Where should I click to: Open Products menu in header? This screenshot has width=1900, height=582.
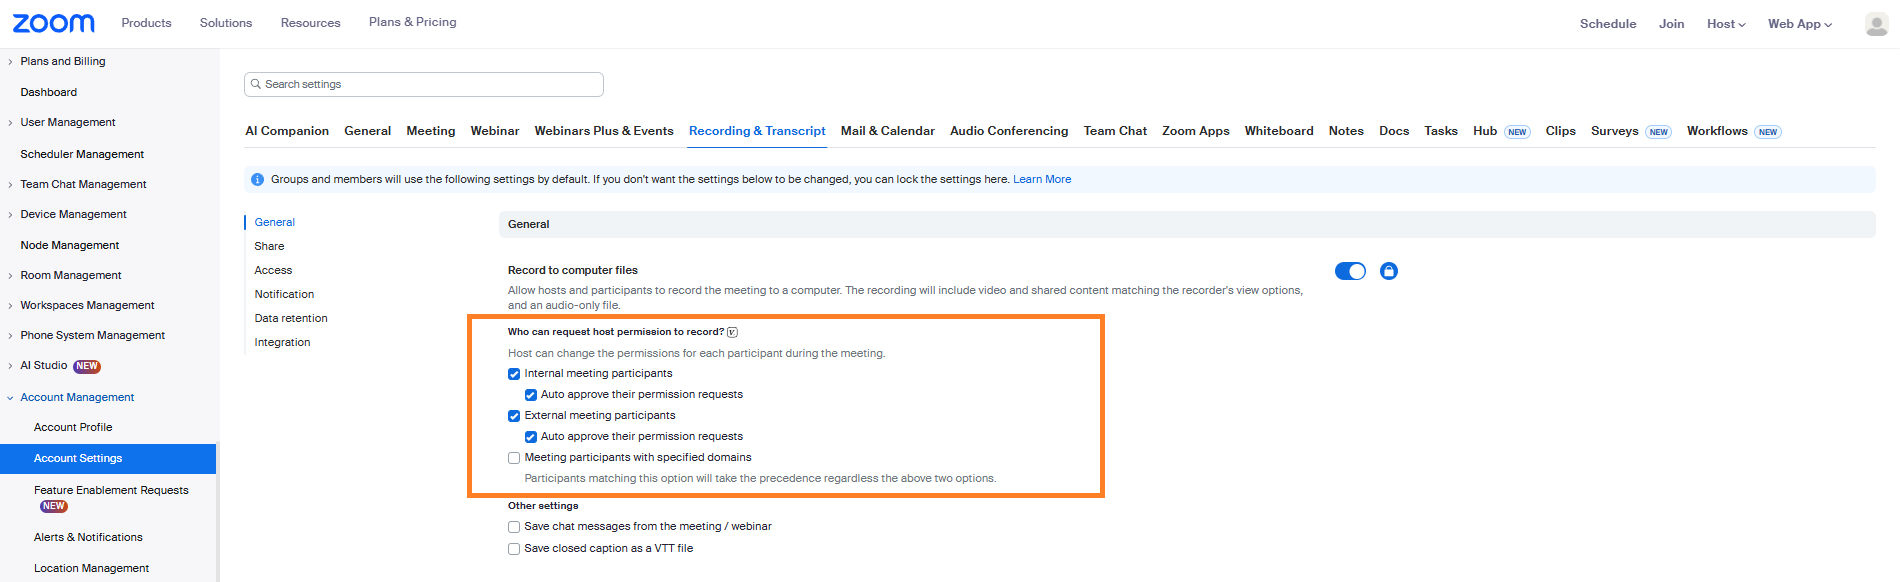point(146,23)
